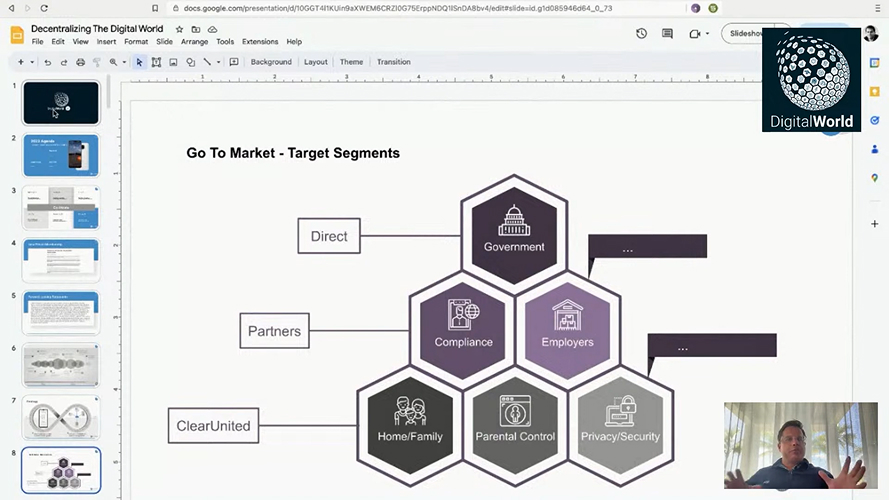Toggle the paint format tool
889x500 pixels.
[97, 62]
